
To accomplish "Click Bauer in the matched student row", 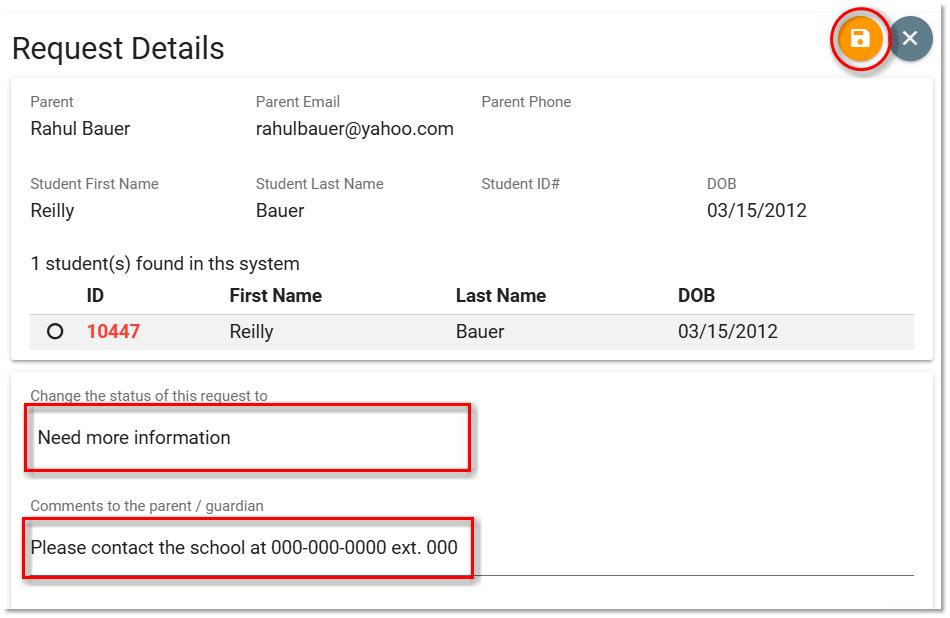I will point(480,331).
